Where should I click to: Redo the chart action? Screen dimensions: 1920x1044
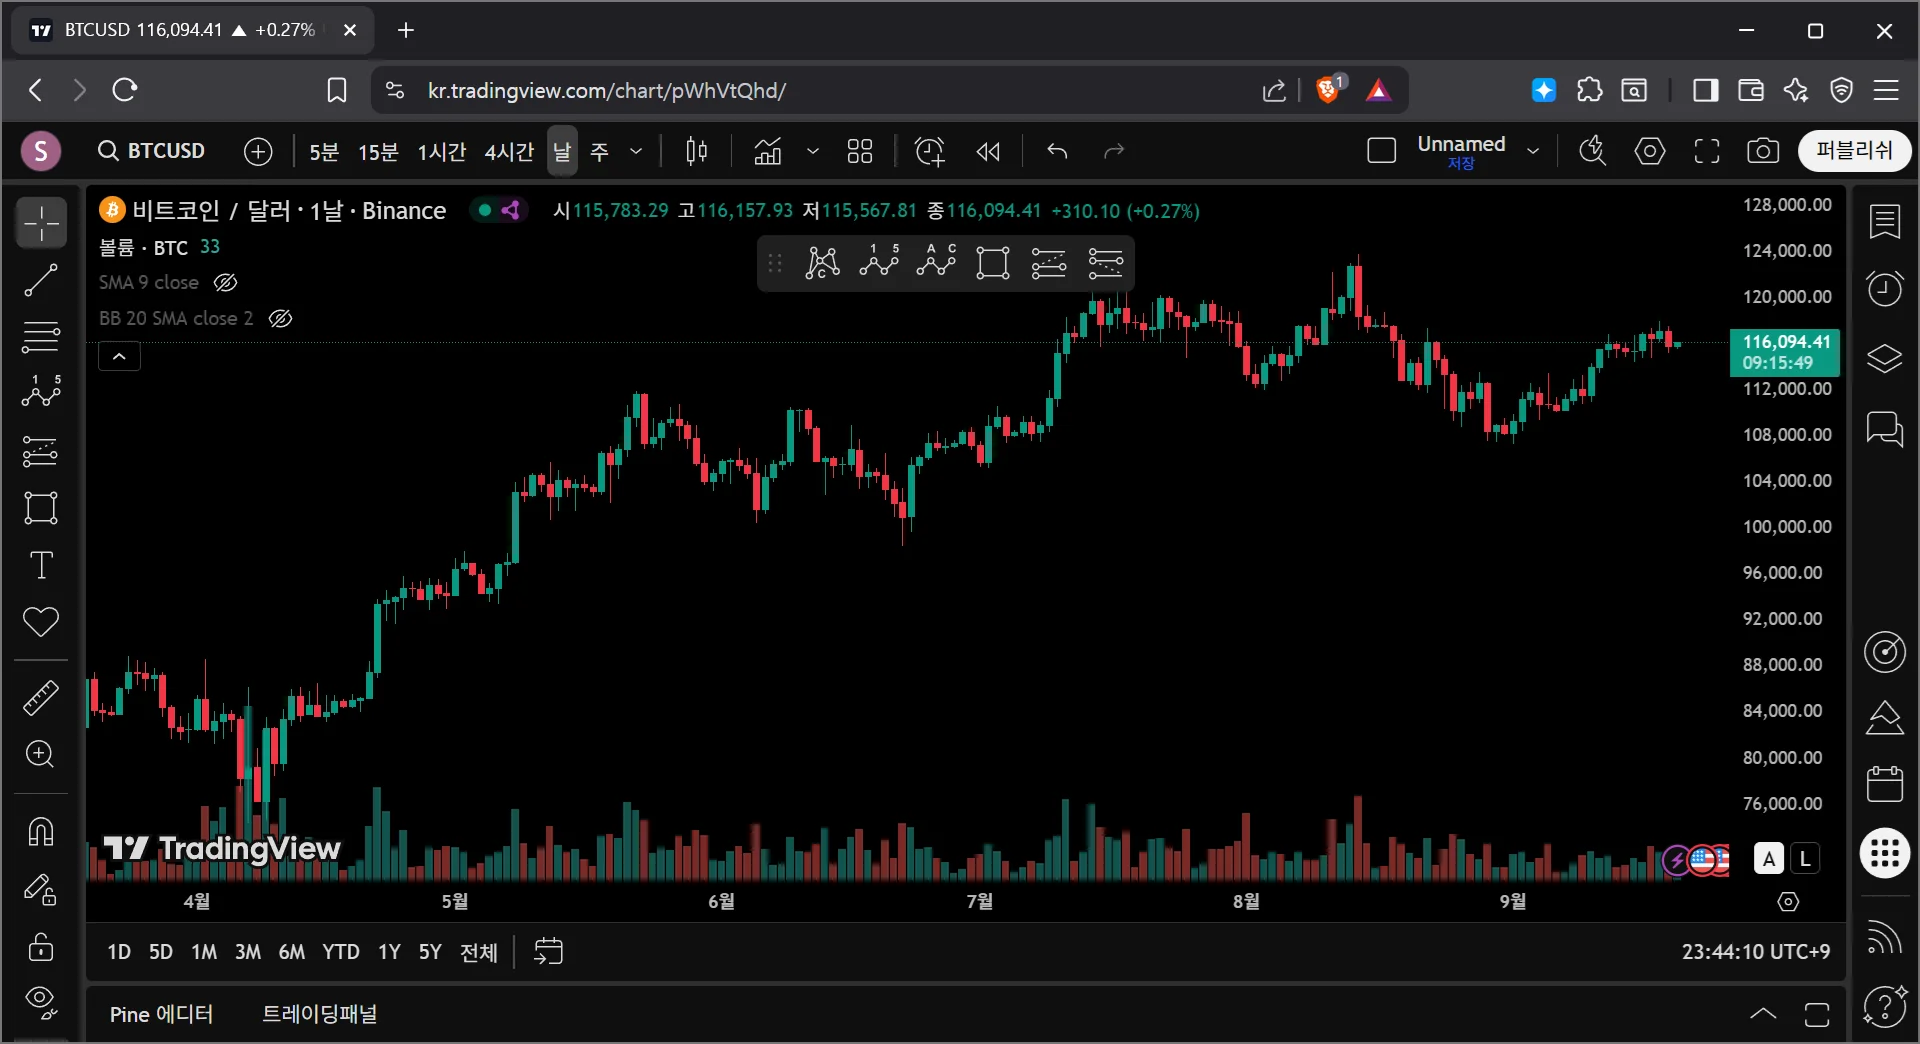point(1114,151)
